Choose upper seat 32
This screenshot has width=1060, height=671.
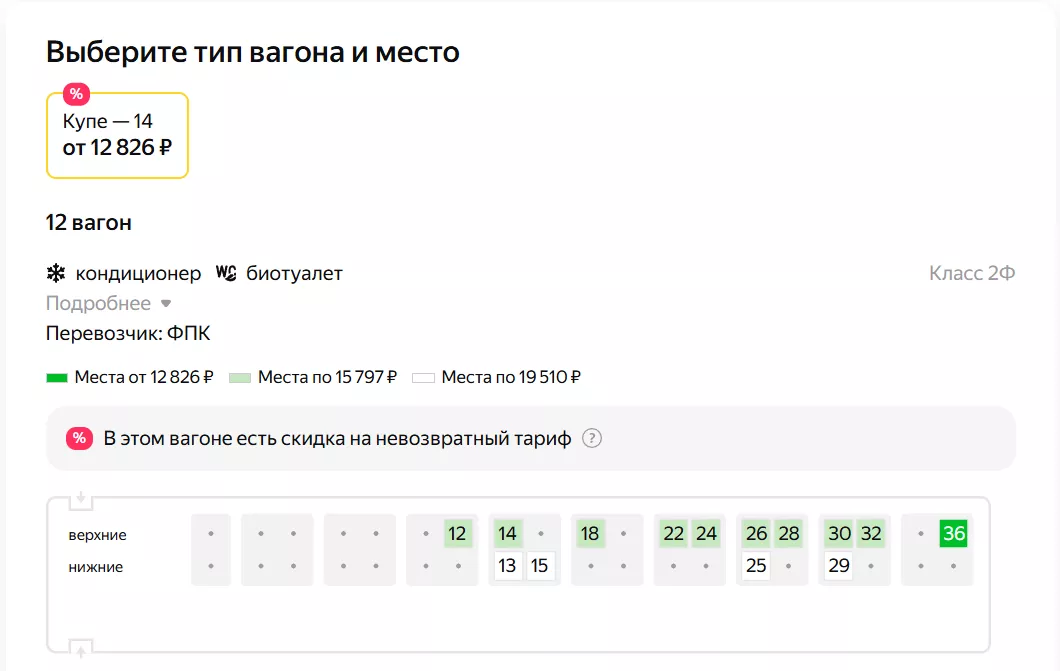[871, 534]
